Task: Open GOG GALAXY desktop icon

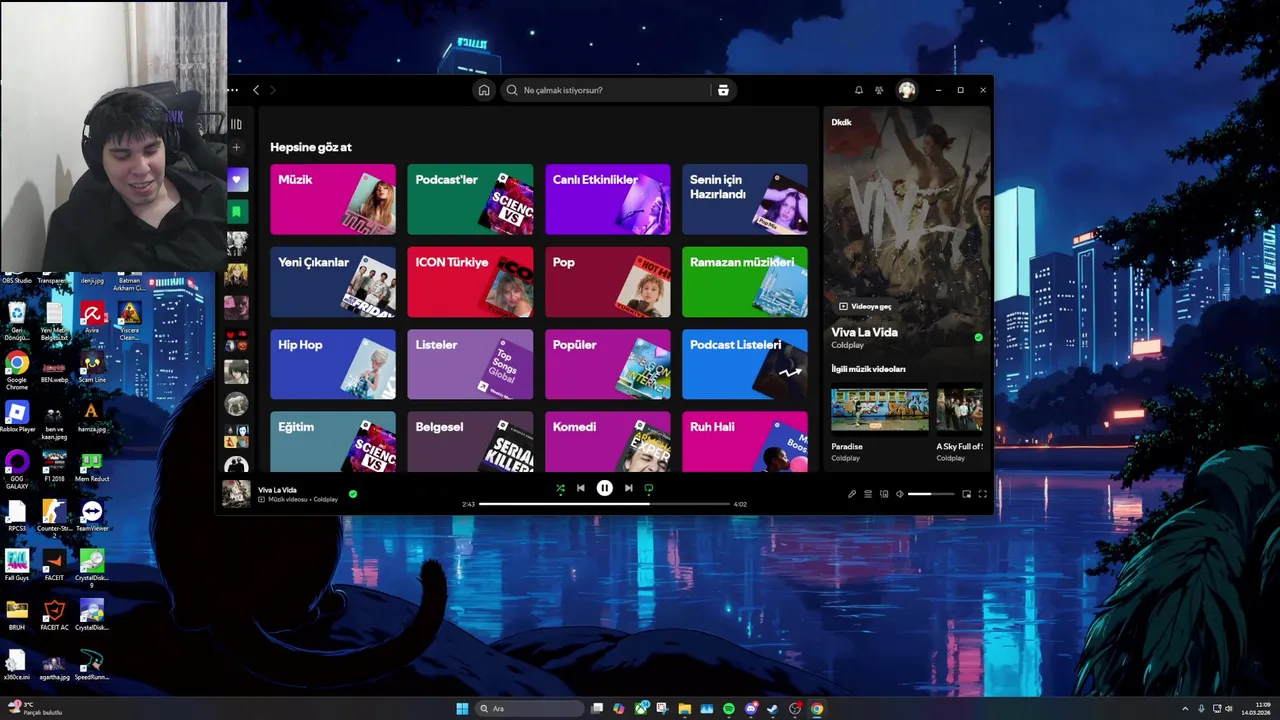Action: point(17,467)
